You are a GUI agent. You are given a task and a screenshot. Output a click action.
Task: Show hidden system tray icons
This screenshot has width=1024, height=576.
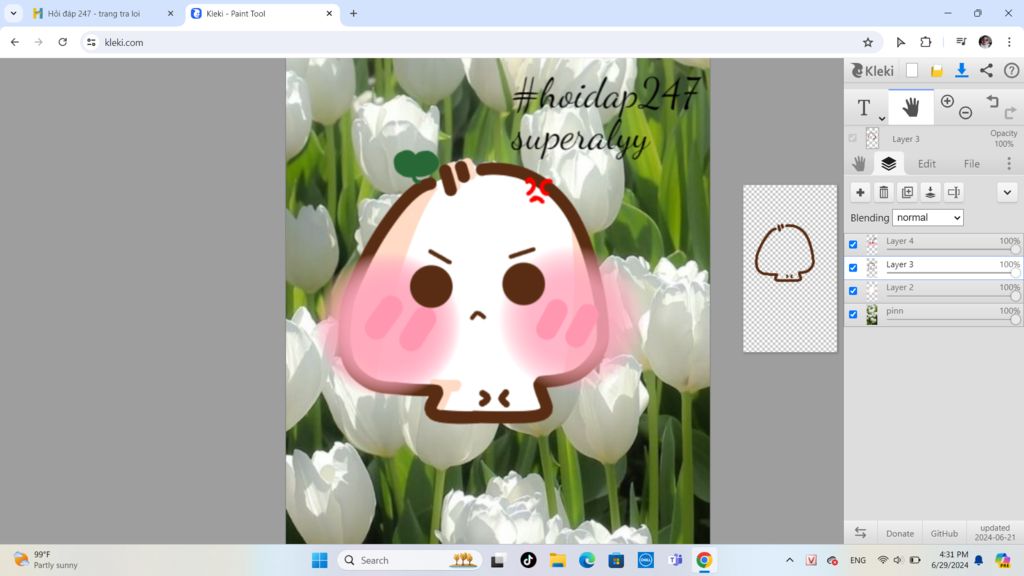pyautogui.click(x=790, y=560)
